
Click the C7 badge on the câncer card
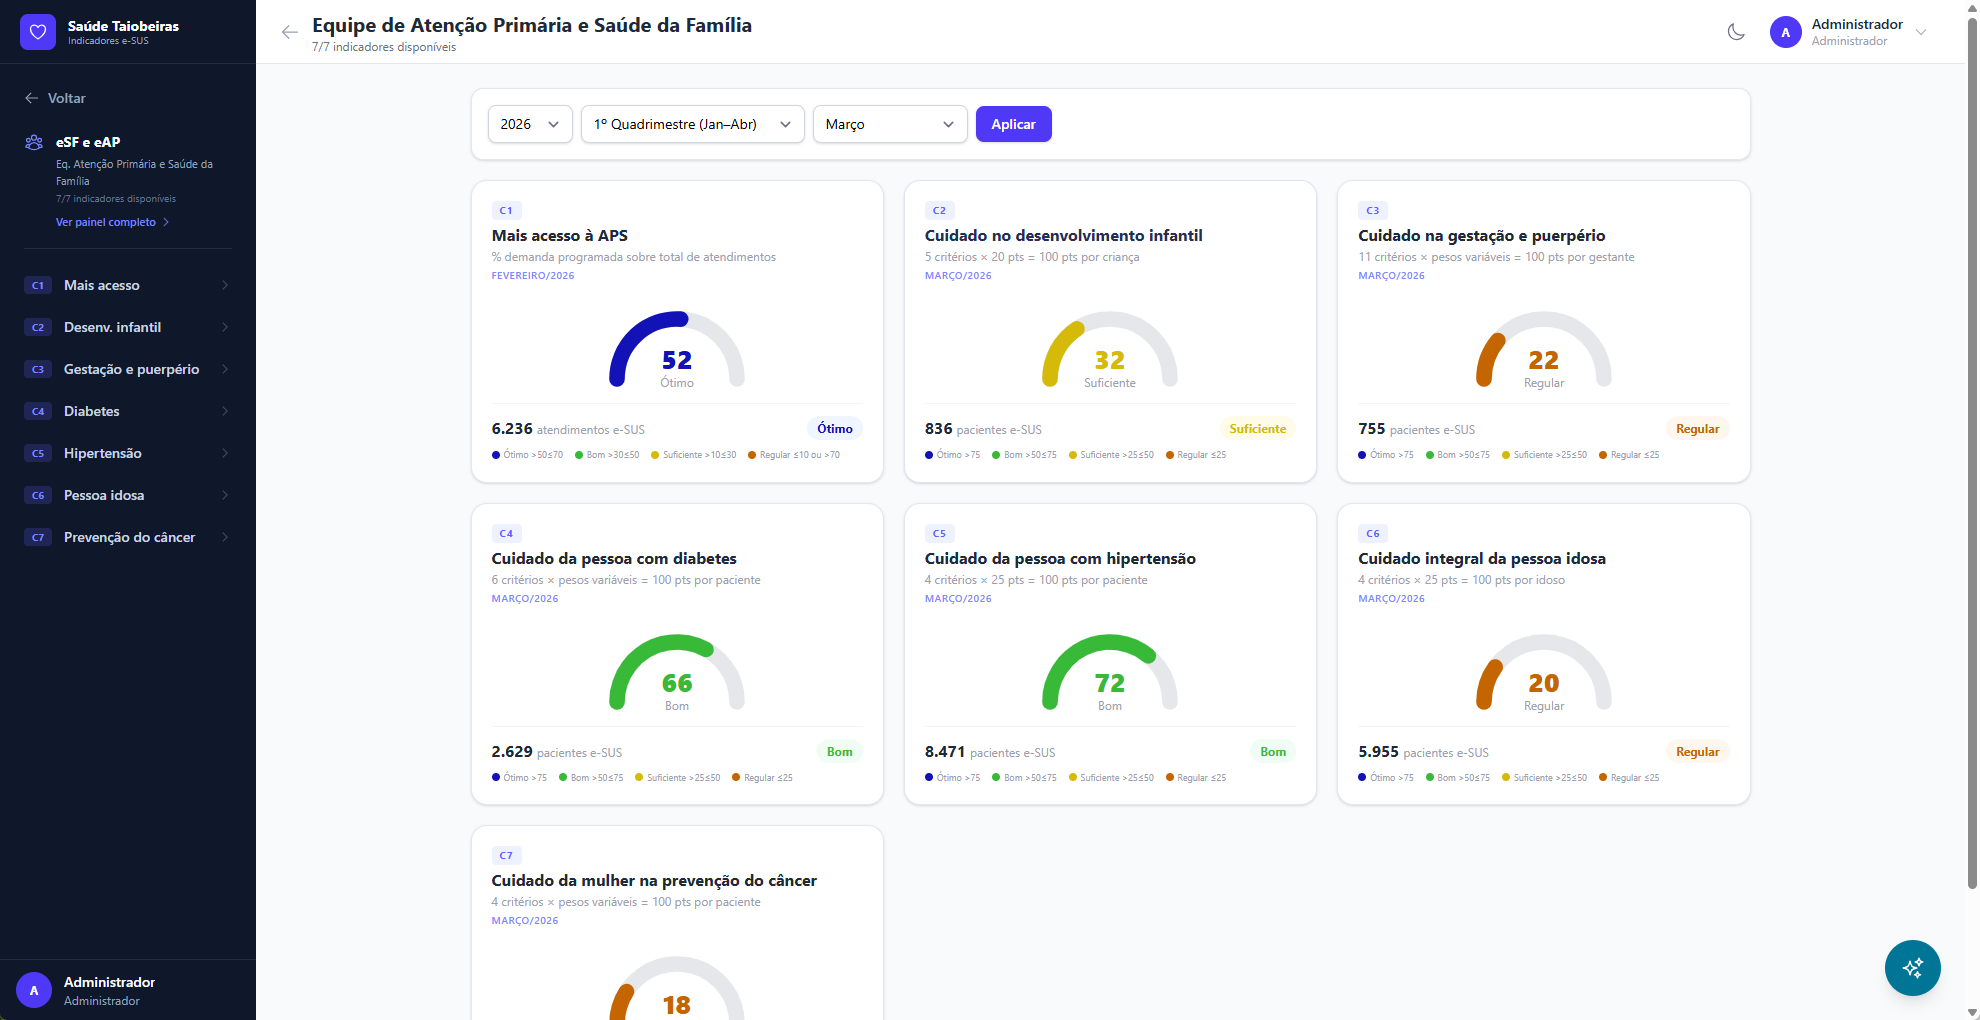pos(506,855)
